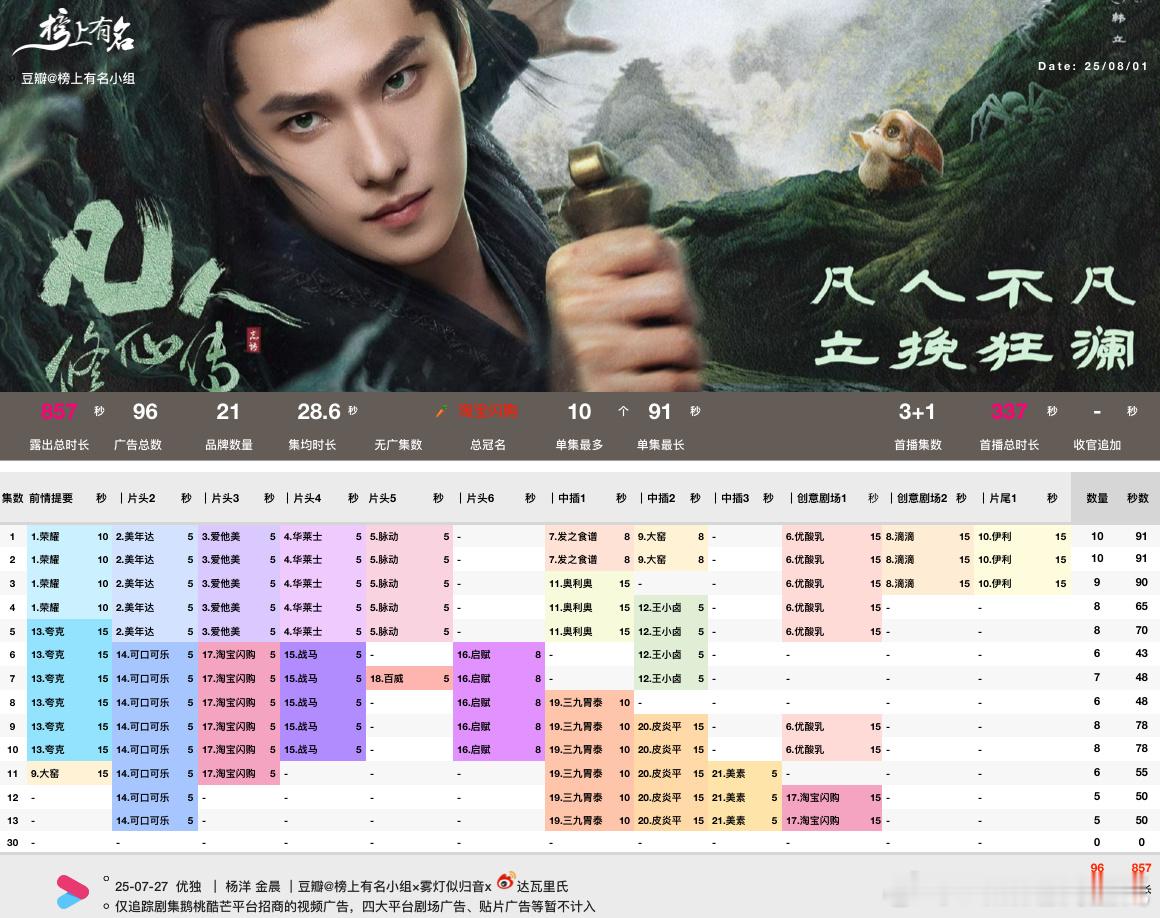Select the 片头3 column header

(x=225, y=498)
